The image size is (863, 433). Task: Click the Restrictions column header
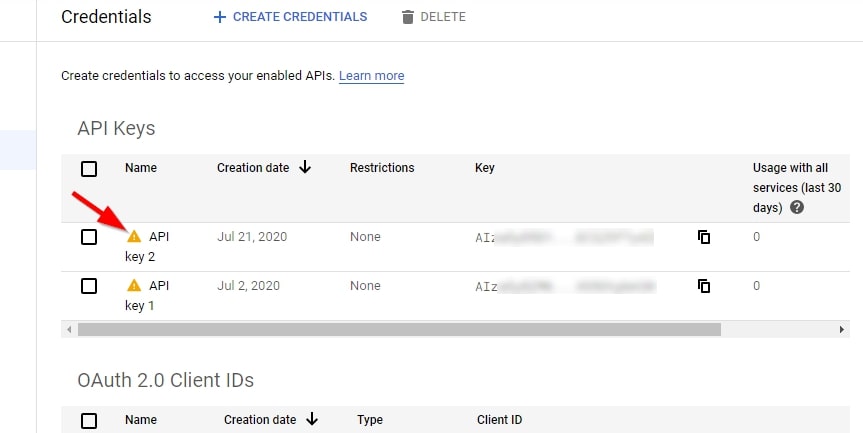click(382, 168)
